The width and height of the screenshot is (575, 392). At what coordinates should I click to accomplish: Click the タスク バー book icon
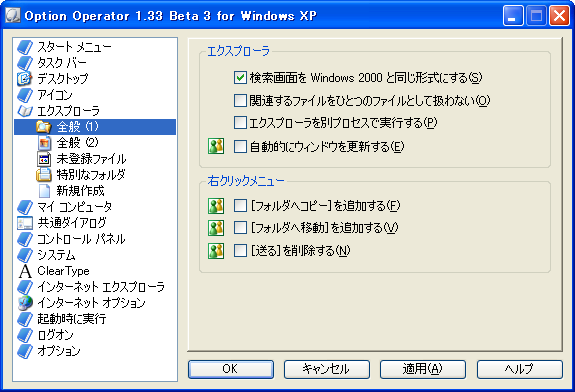[x=25, y=63]
